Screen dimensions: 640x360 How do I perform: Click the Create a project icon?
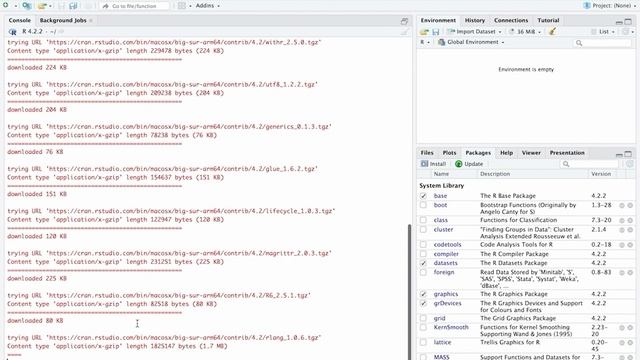coord(27,6)
